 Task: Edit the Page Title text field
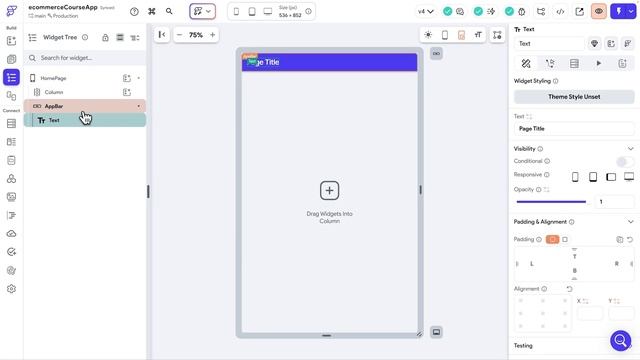click(x=574, y=129)
